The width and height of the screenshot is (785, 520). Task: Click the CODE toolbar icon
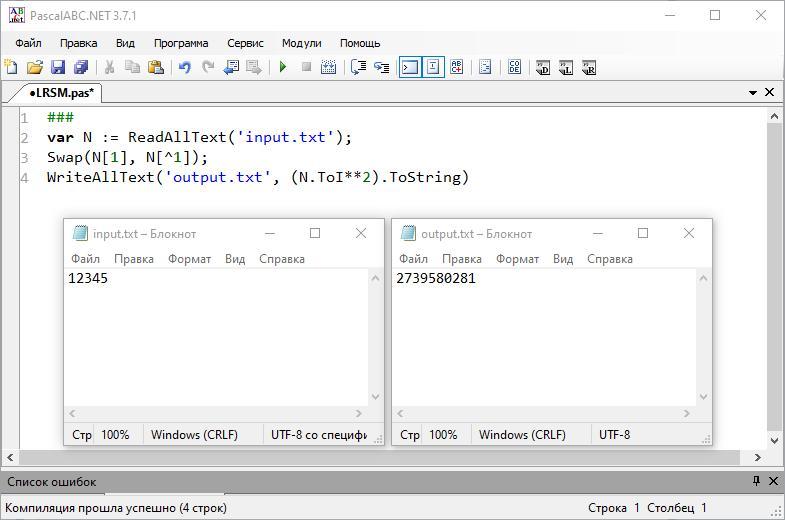click(x=514, y=67)
